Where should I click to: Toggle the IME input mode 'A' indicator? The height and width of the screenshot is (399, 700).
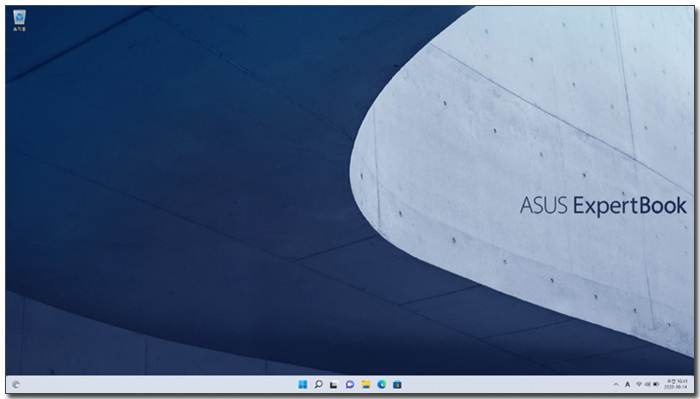pyautogui.click(x=627, y=384)
